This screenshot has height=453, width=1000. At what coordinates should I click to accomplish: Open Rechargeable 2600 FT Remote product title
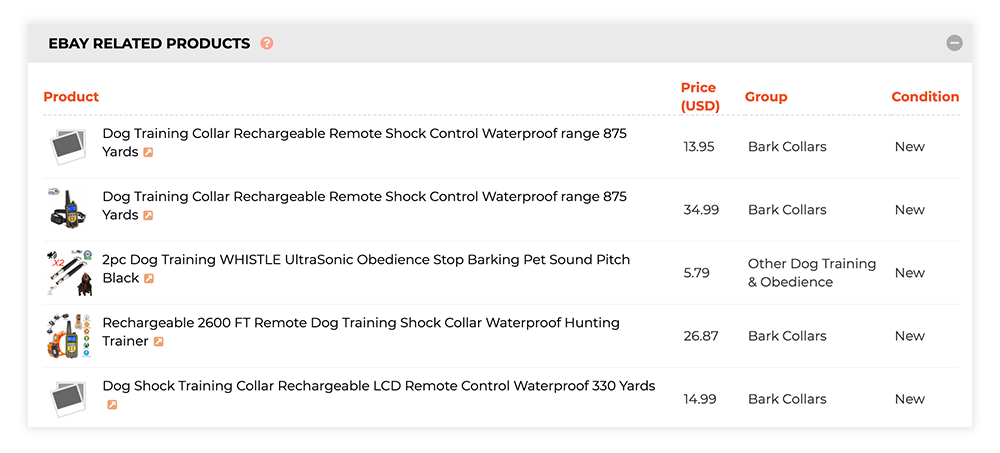[361, 332]
